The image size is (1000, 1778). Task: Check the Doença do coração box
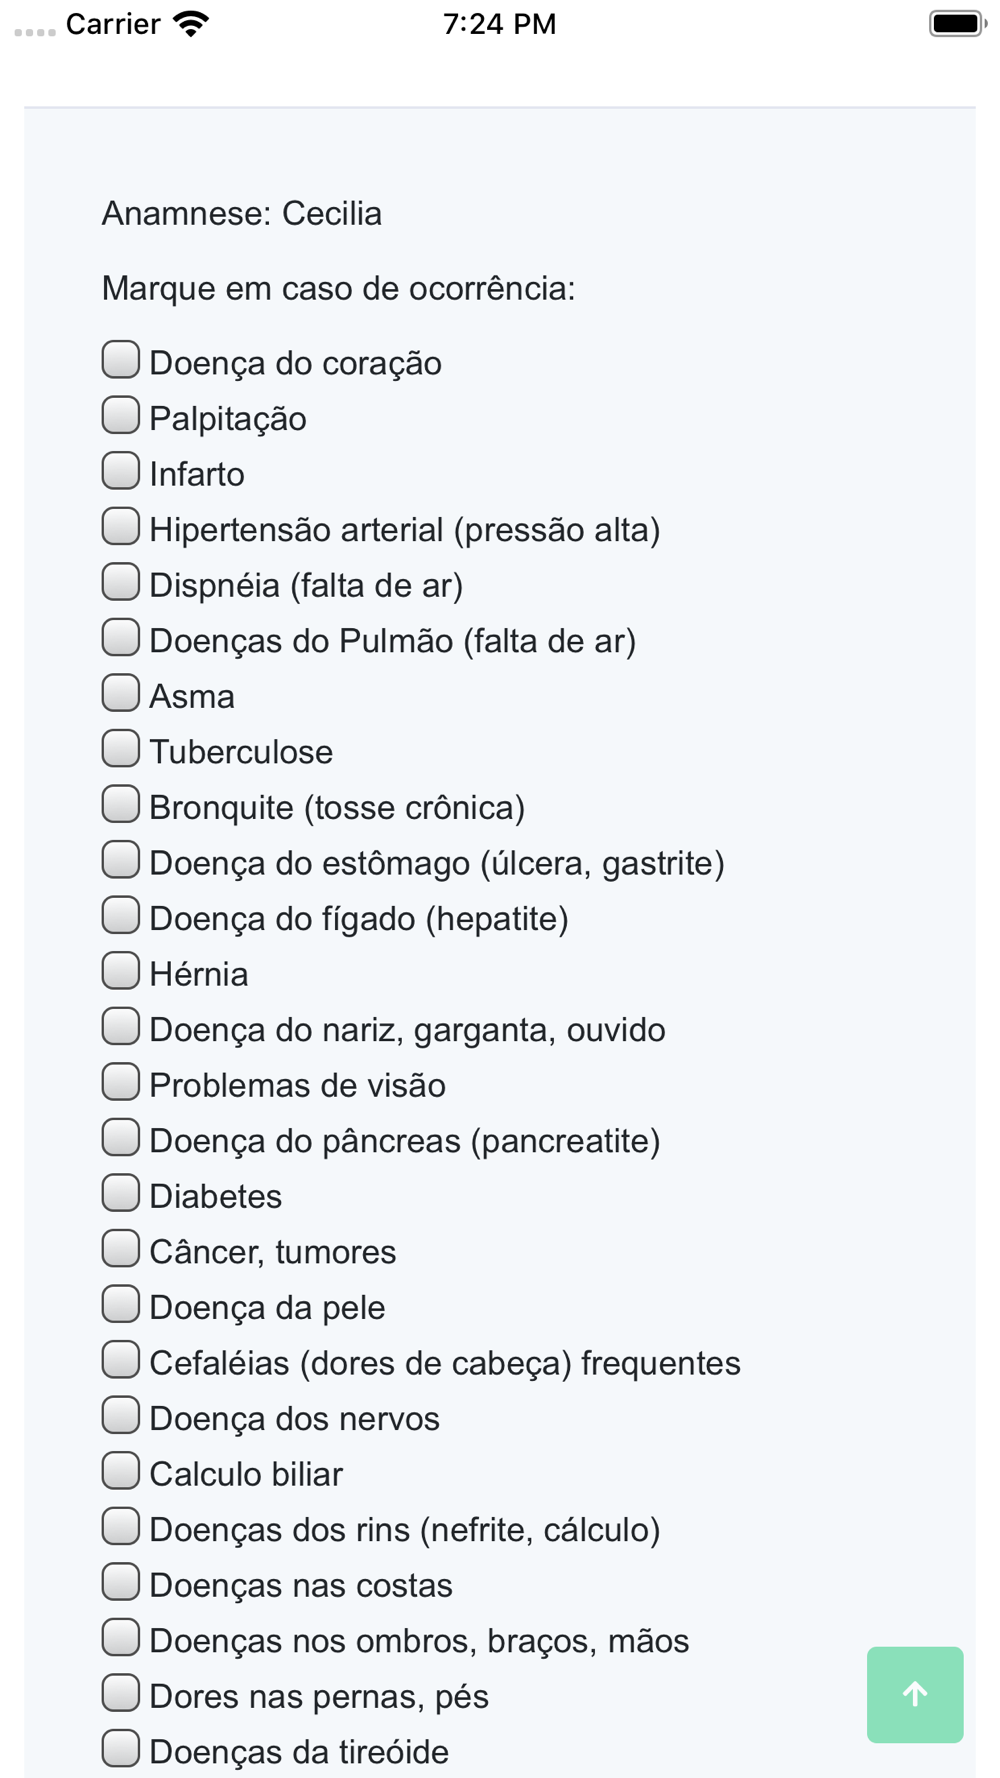coord(120,360)
